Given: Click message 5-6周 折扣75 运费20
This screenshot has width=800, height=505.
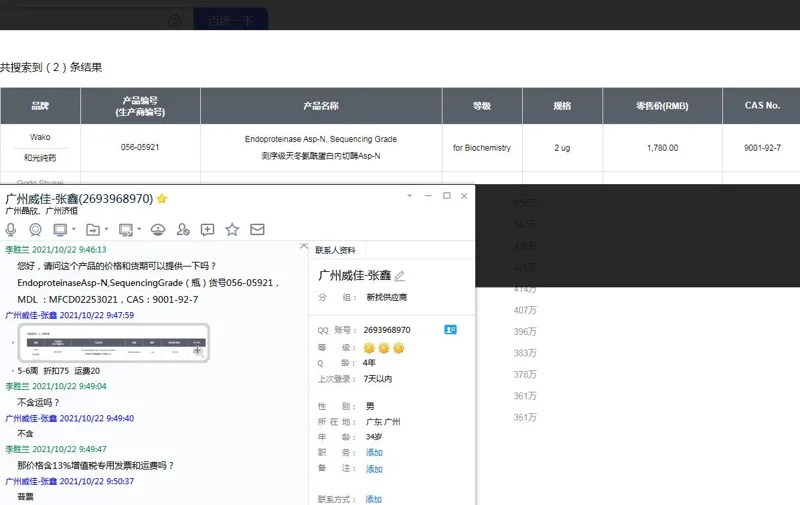Looking at the screenshot, I should click(x=59, y=371).
